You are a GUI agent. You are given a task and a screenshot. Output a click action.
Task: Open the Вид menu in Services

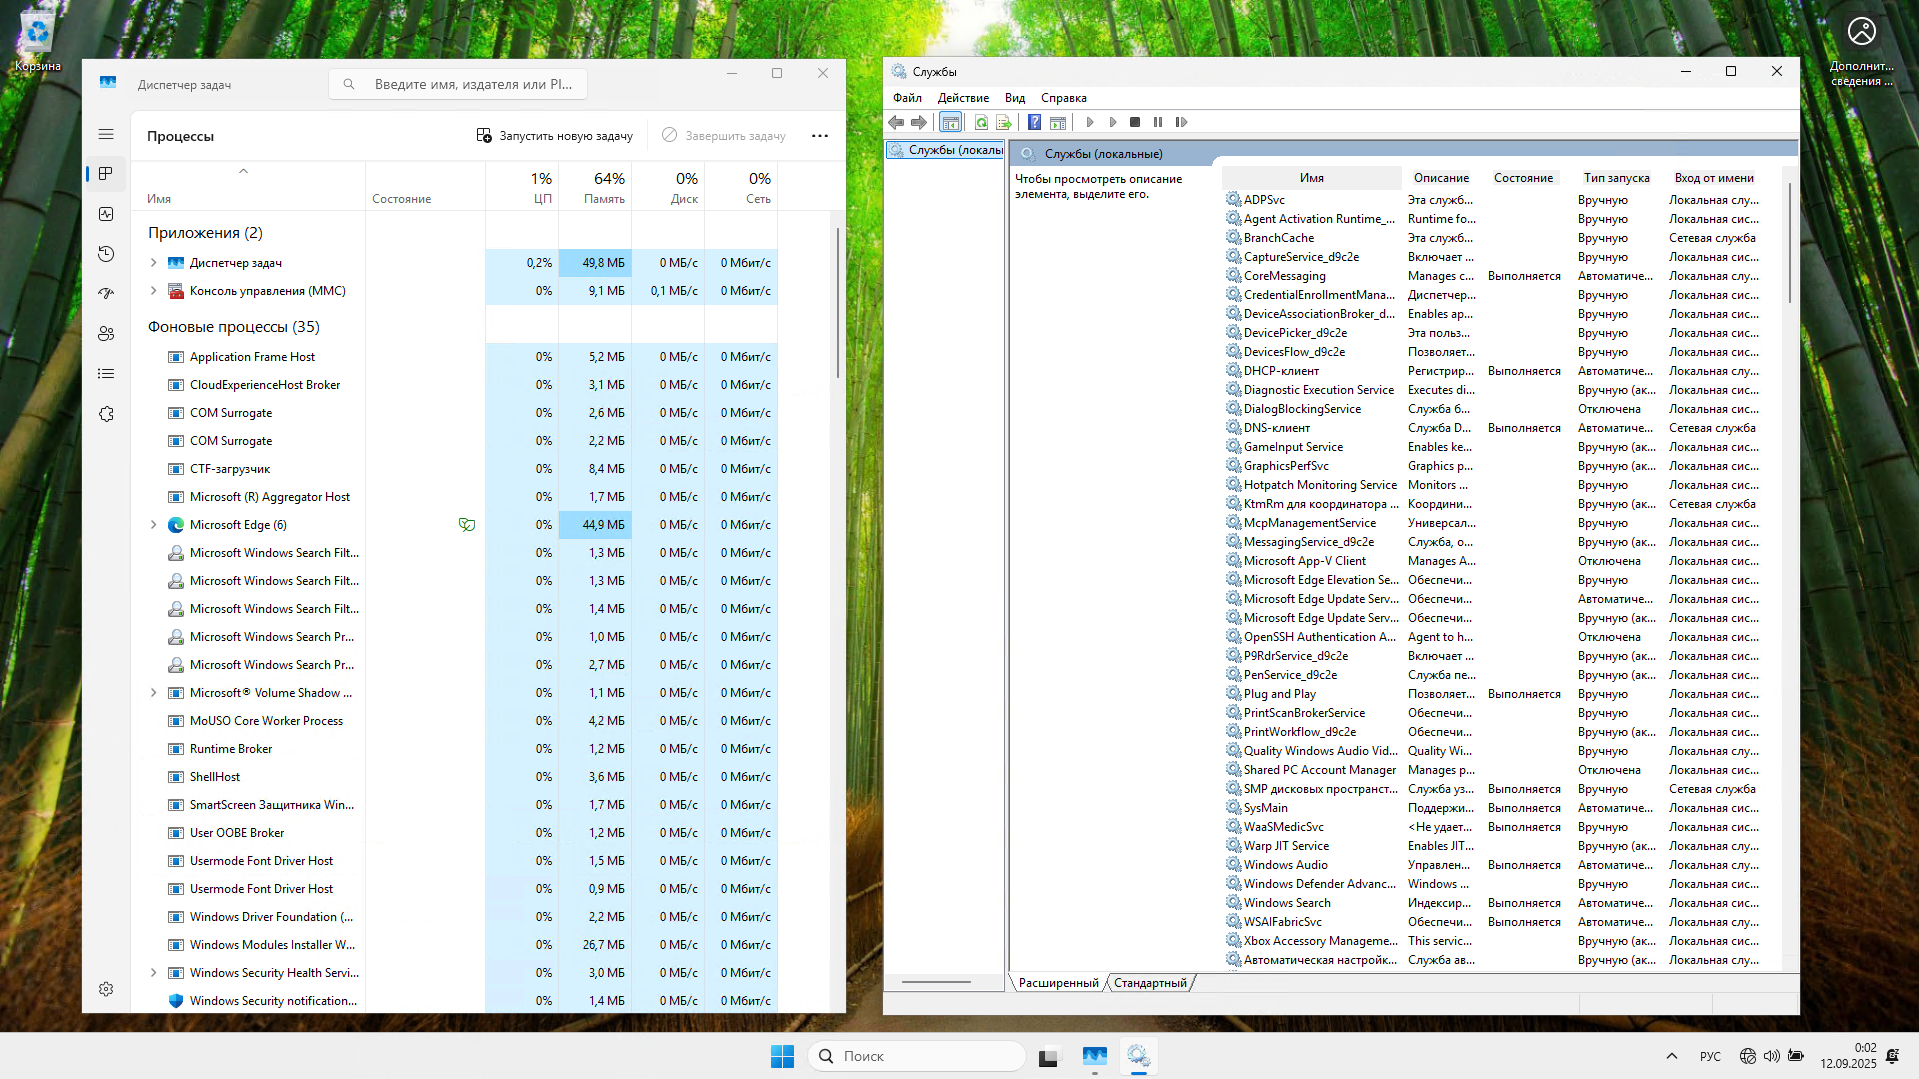click(x=1015, y=98)
